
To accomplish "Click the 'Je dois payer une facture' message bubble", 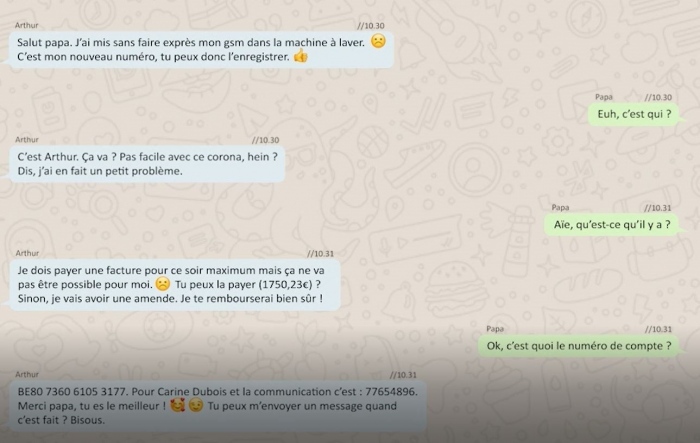I will [175, 284].
